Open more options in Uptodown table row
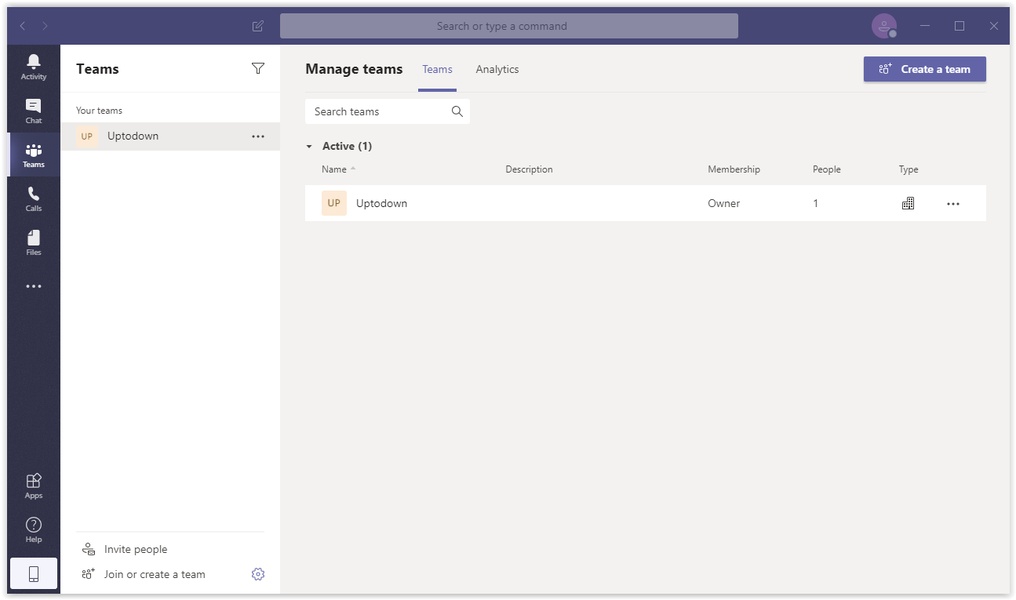1016x600 pixels. (x=952, y=204)
